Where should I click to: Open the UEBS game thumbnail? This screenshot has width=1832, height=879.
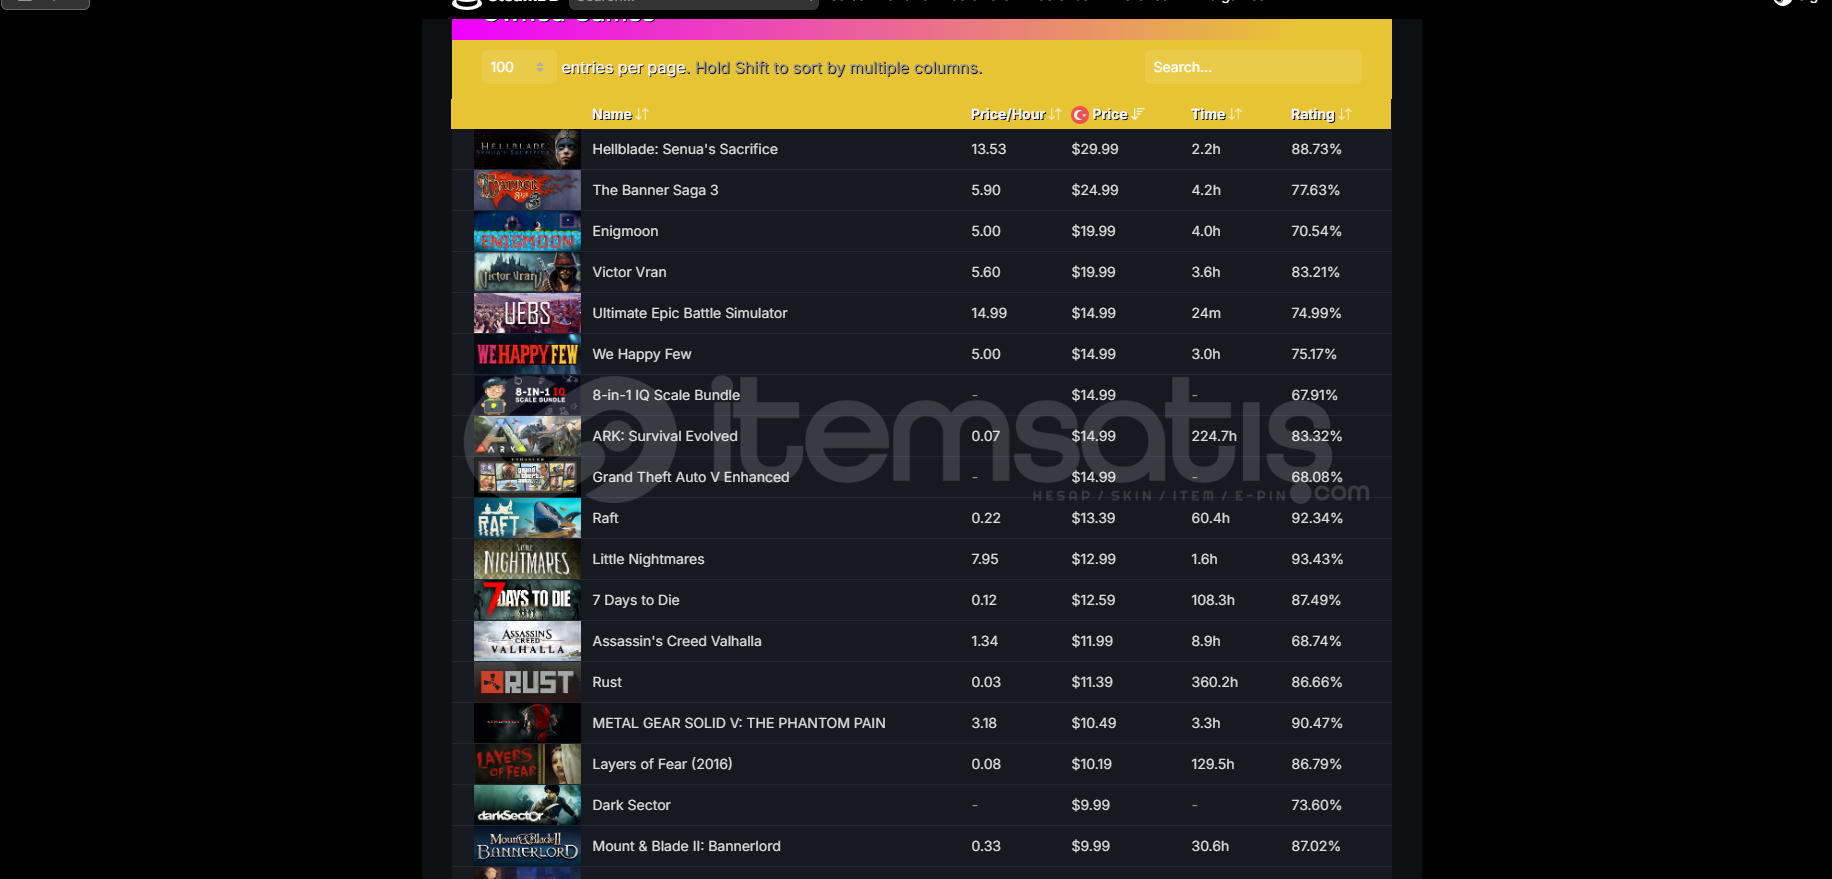(527, 313)
